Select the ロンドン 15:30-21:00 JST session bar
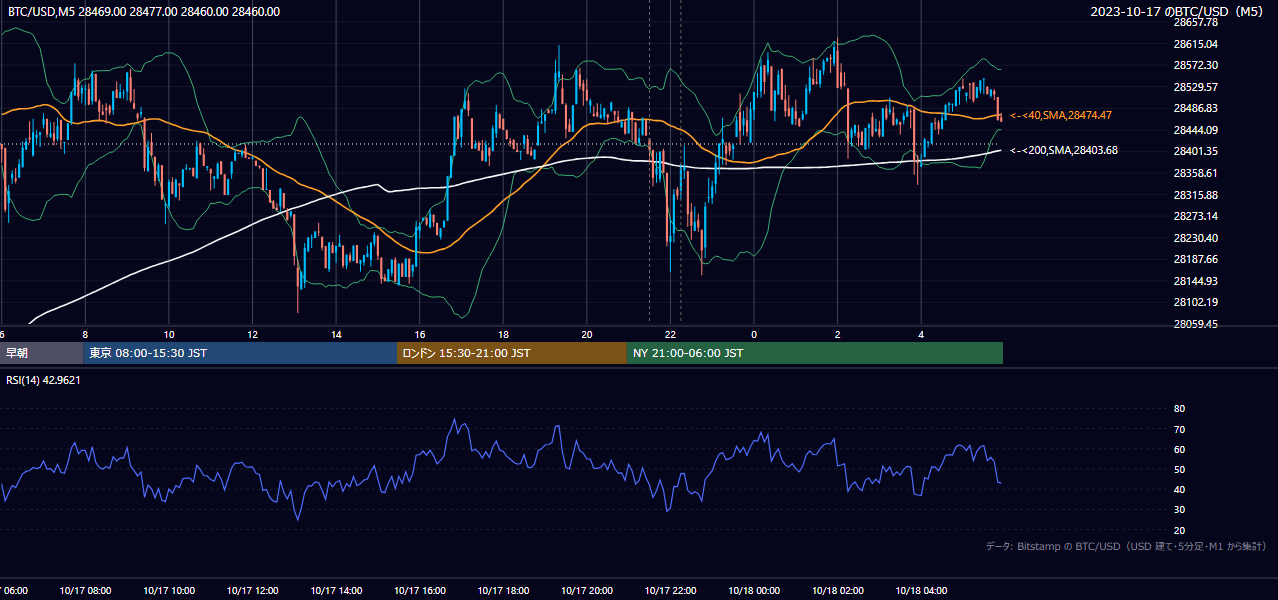This screenshot has width=1278, height=600. [512, 353]
